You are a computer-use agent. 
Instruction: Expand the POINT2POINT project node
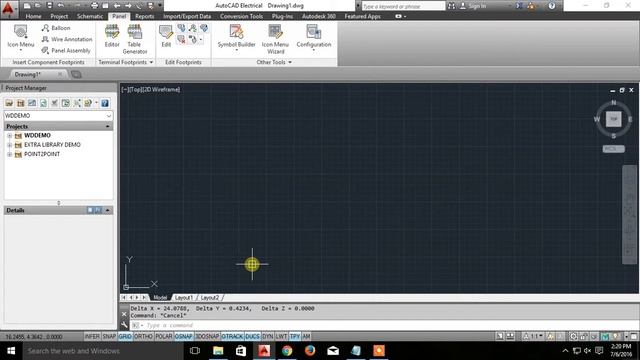9,154
